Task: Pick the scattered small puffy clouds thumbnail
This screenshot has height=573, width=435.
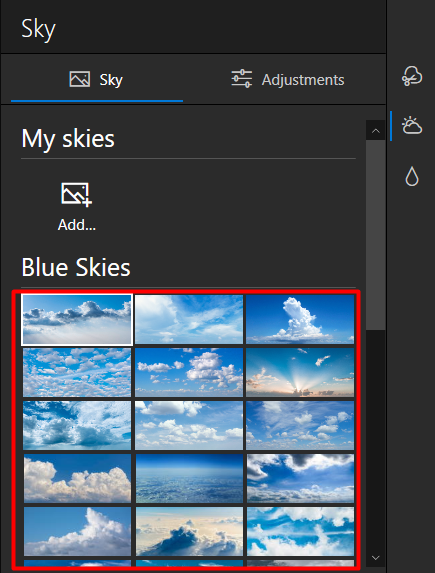Action: (x=77, y=372)
